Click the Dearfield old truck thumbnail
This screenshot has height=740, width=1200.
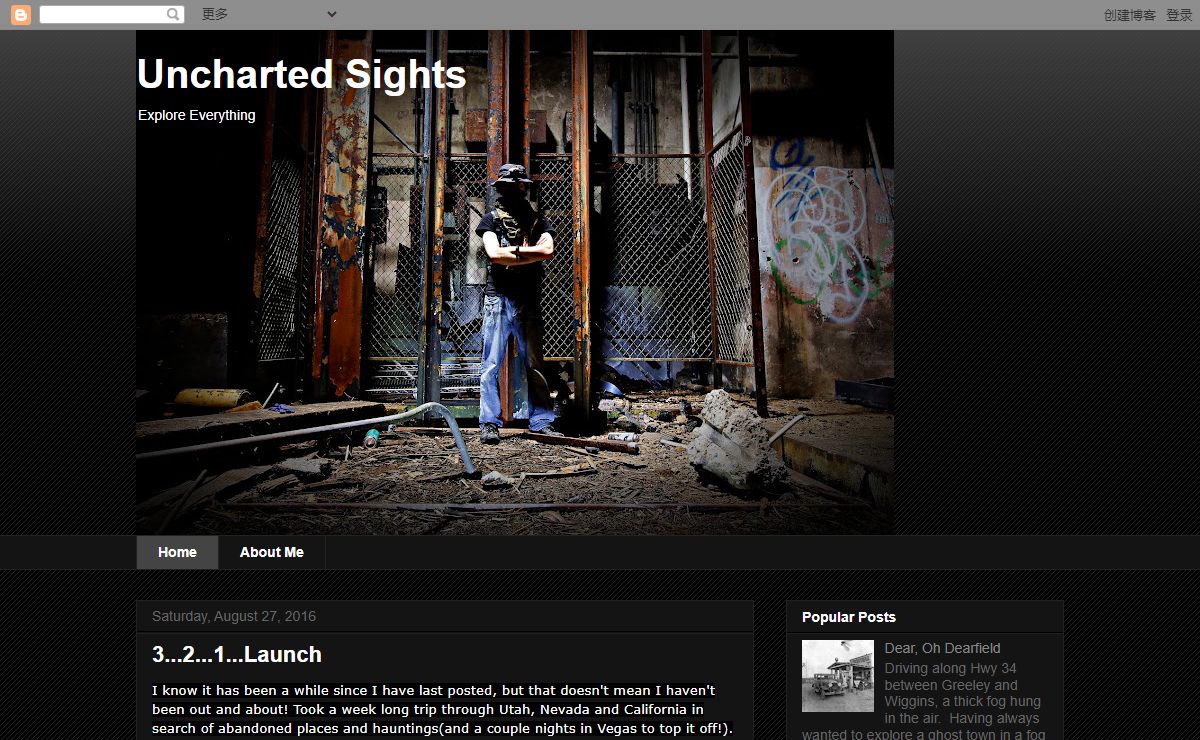(x=838, y=676)
